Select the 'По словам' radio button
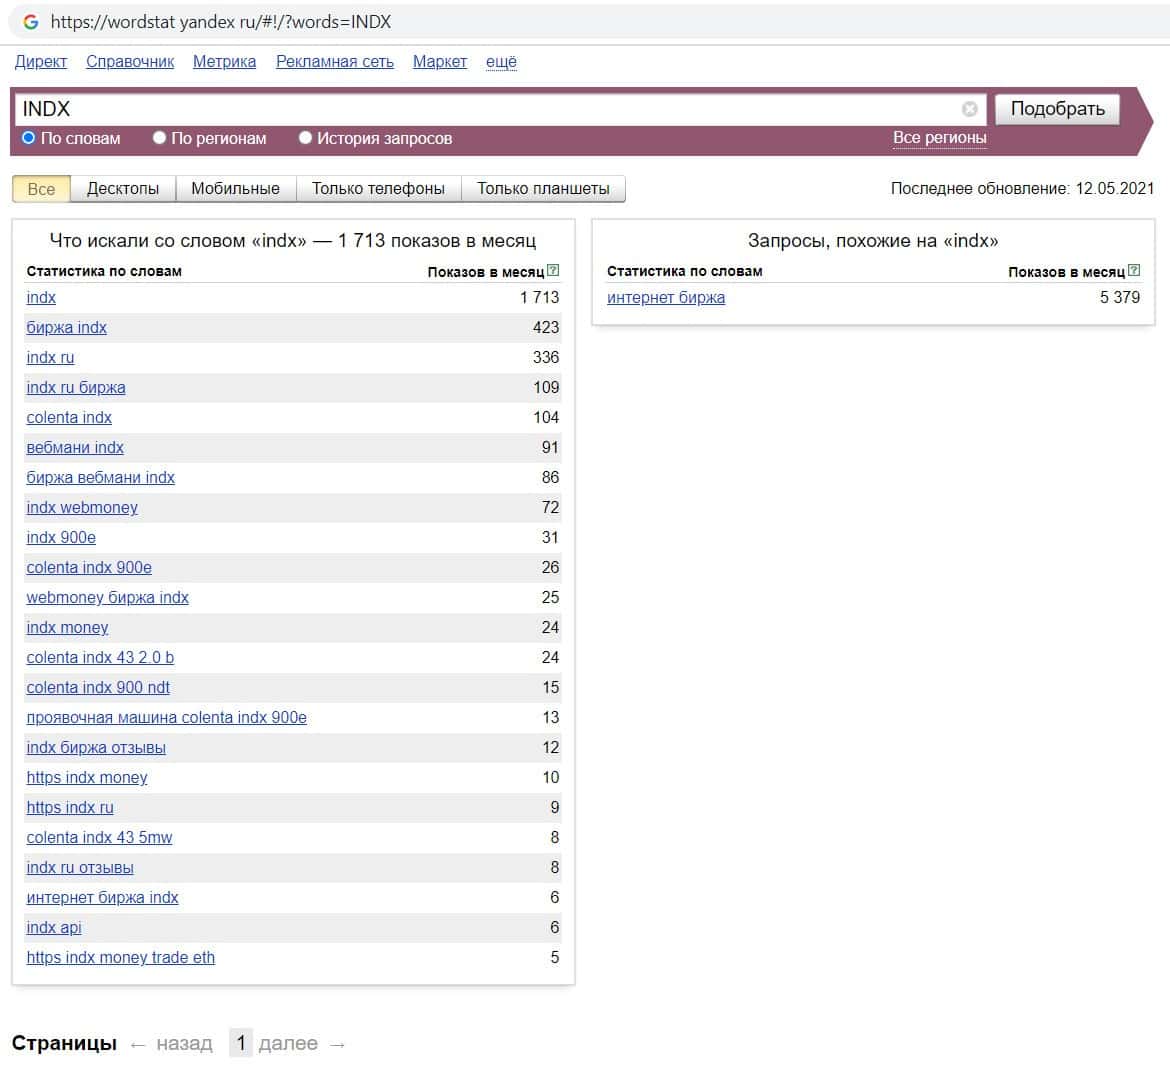1170x1066 pixels. [x=29, y=138]
